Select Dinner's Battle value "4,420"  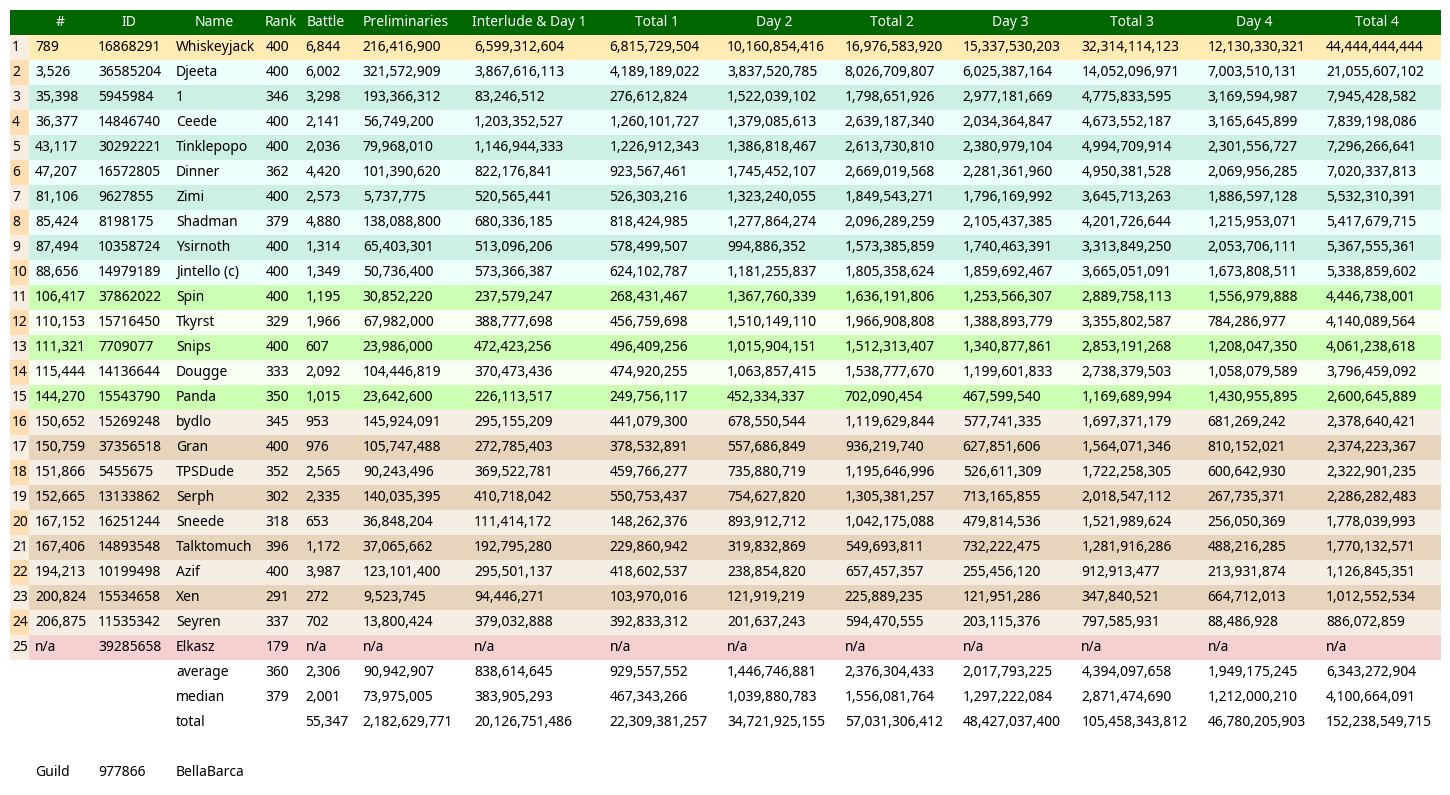point(323,171)
